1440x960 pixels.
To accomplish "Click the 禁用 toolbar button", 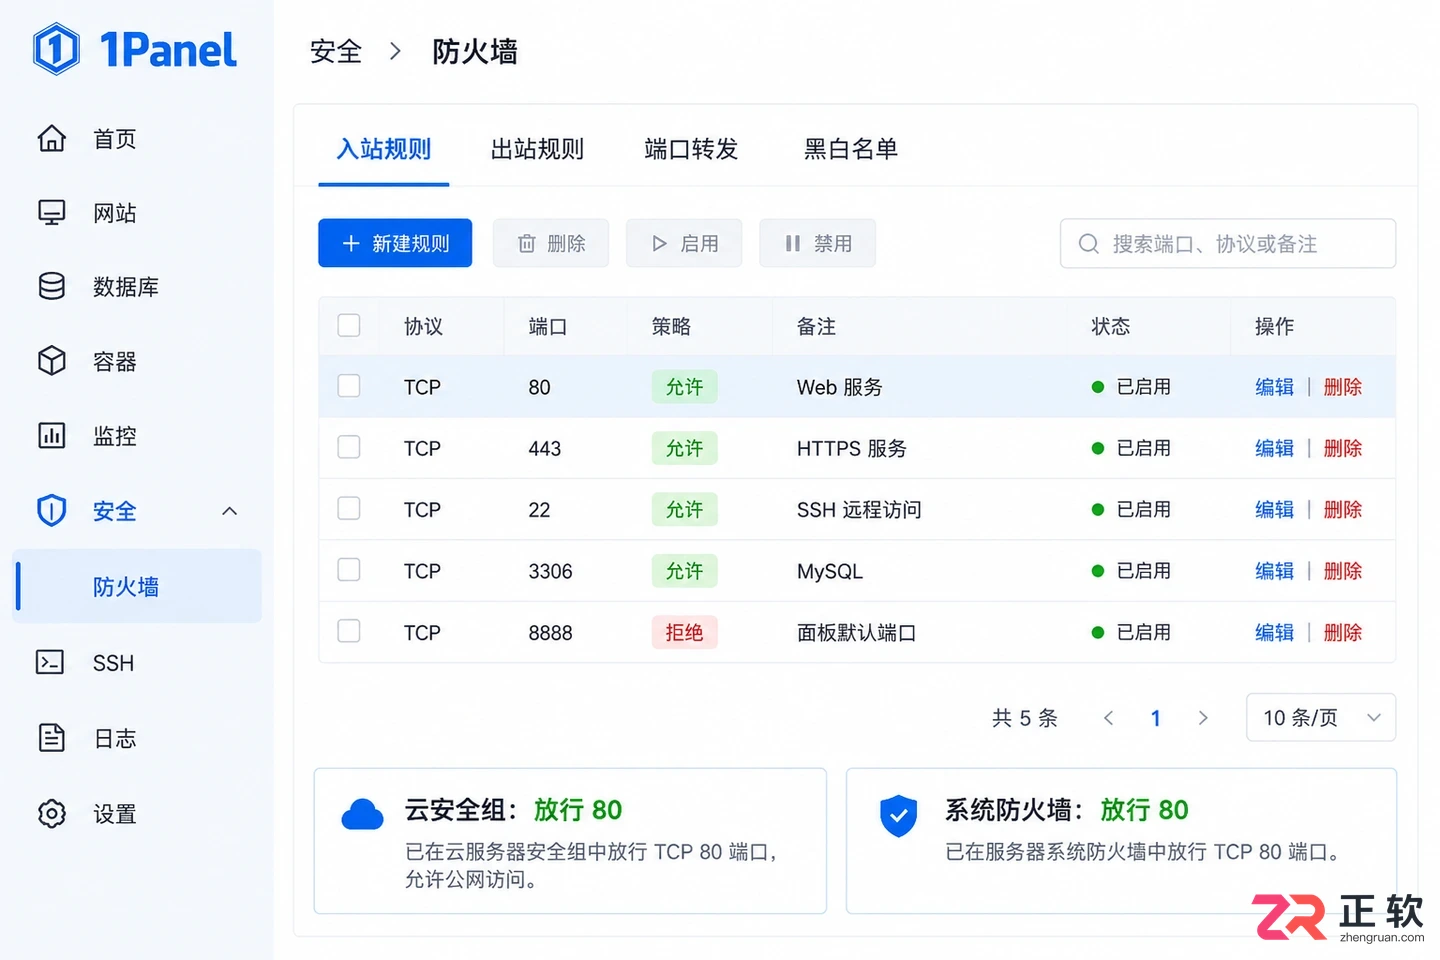I will click(818, 243).
